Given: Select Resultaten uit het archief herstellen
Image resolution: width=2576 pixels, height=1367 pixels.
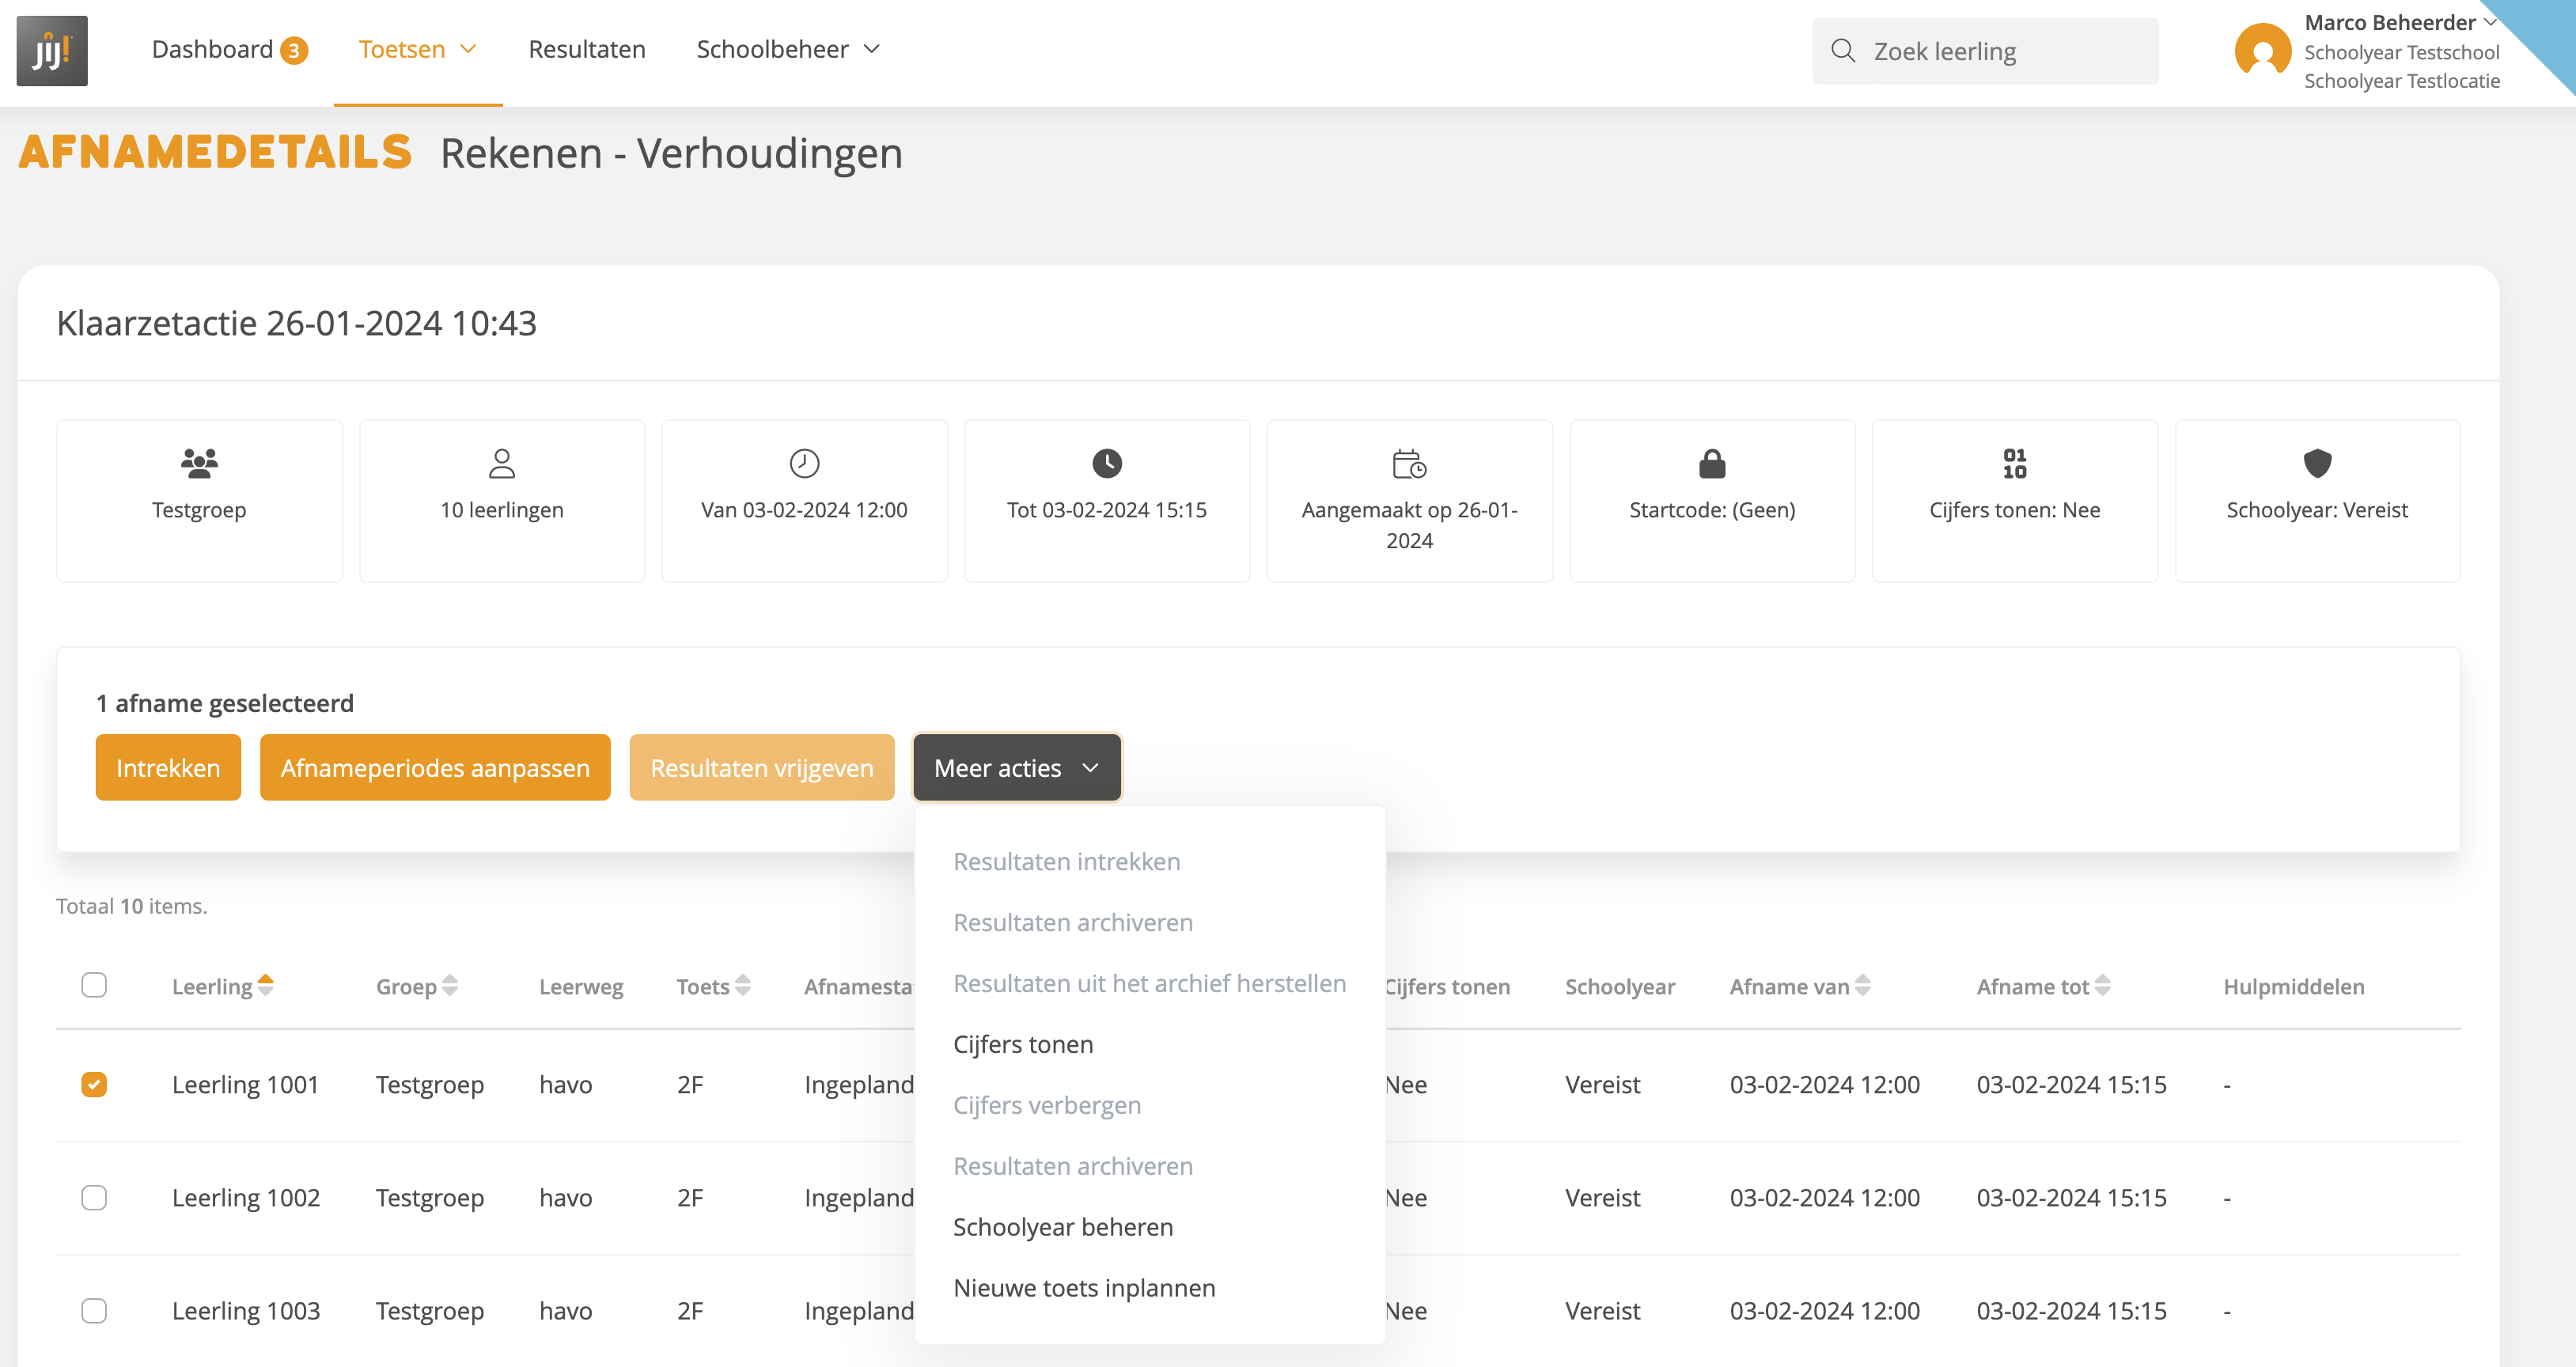Looking at the screenshot, I should point(1150,983).
